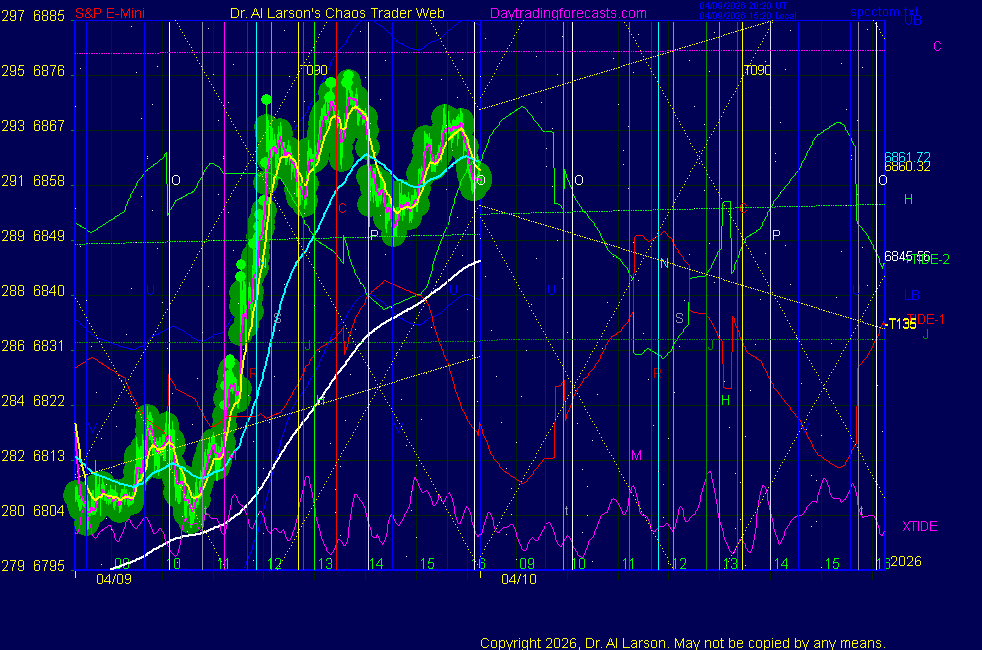
Task: Click the white 6845.56 price readout
Action: 907,255
